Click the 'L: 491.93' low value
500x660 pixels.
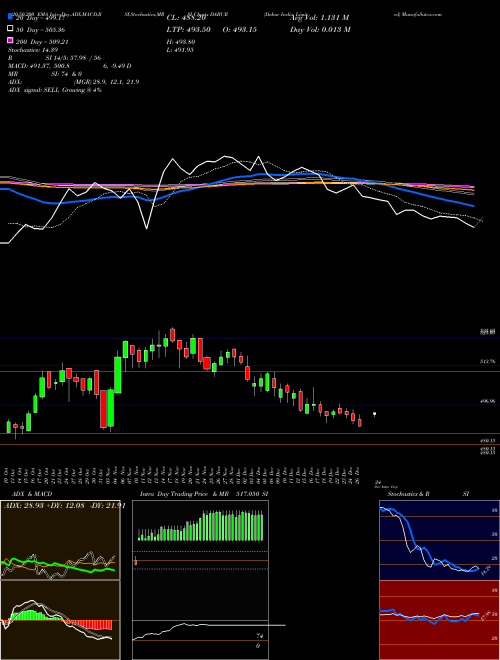[x=180, y=50]
